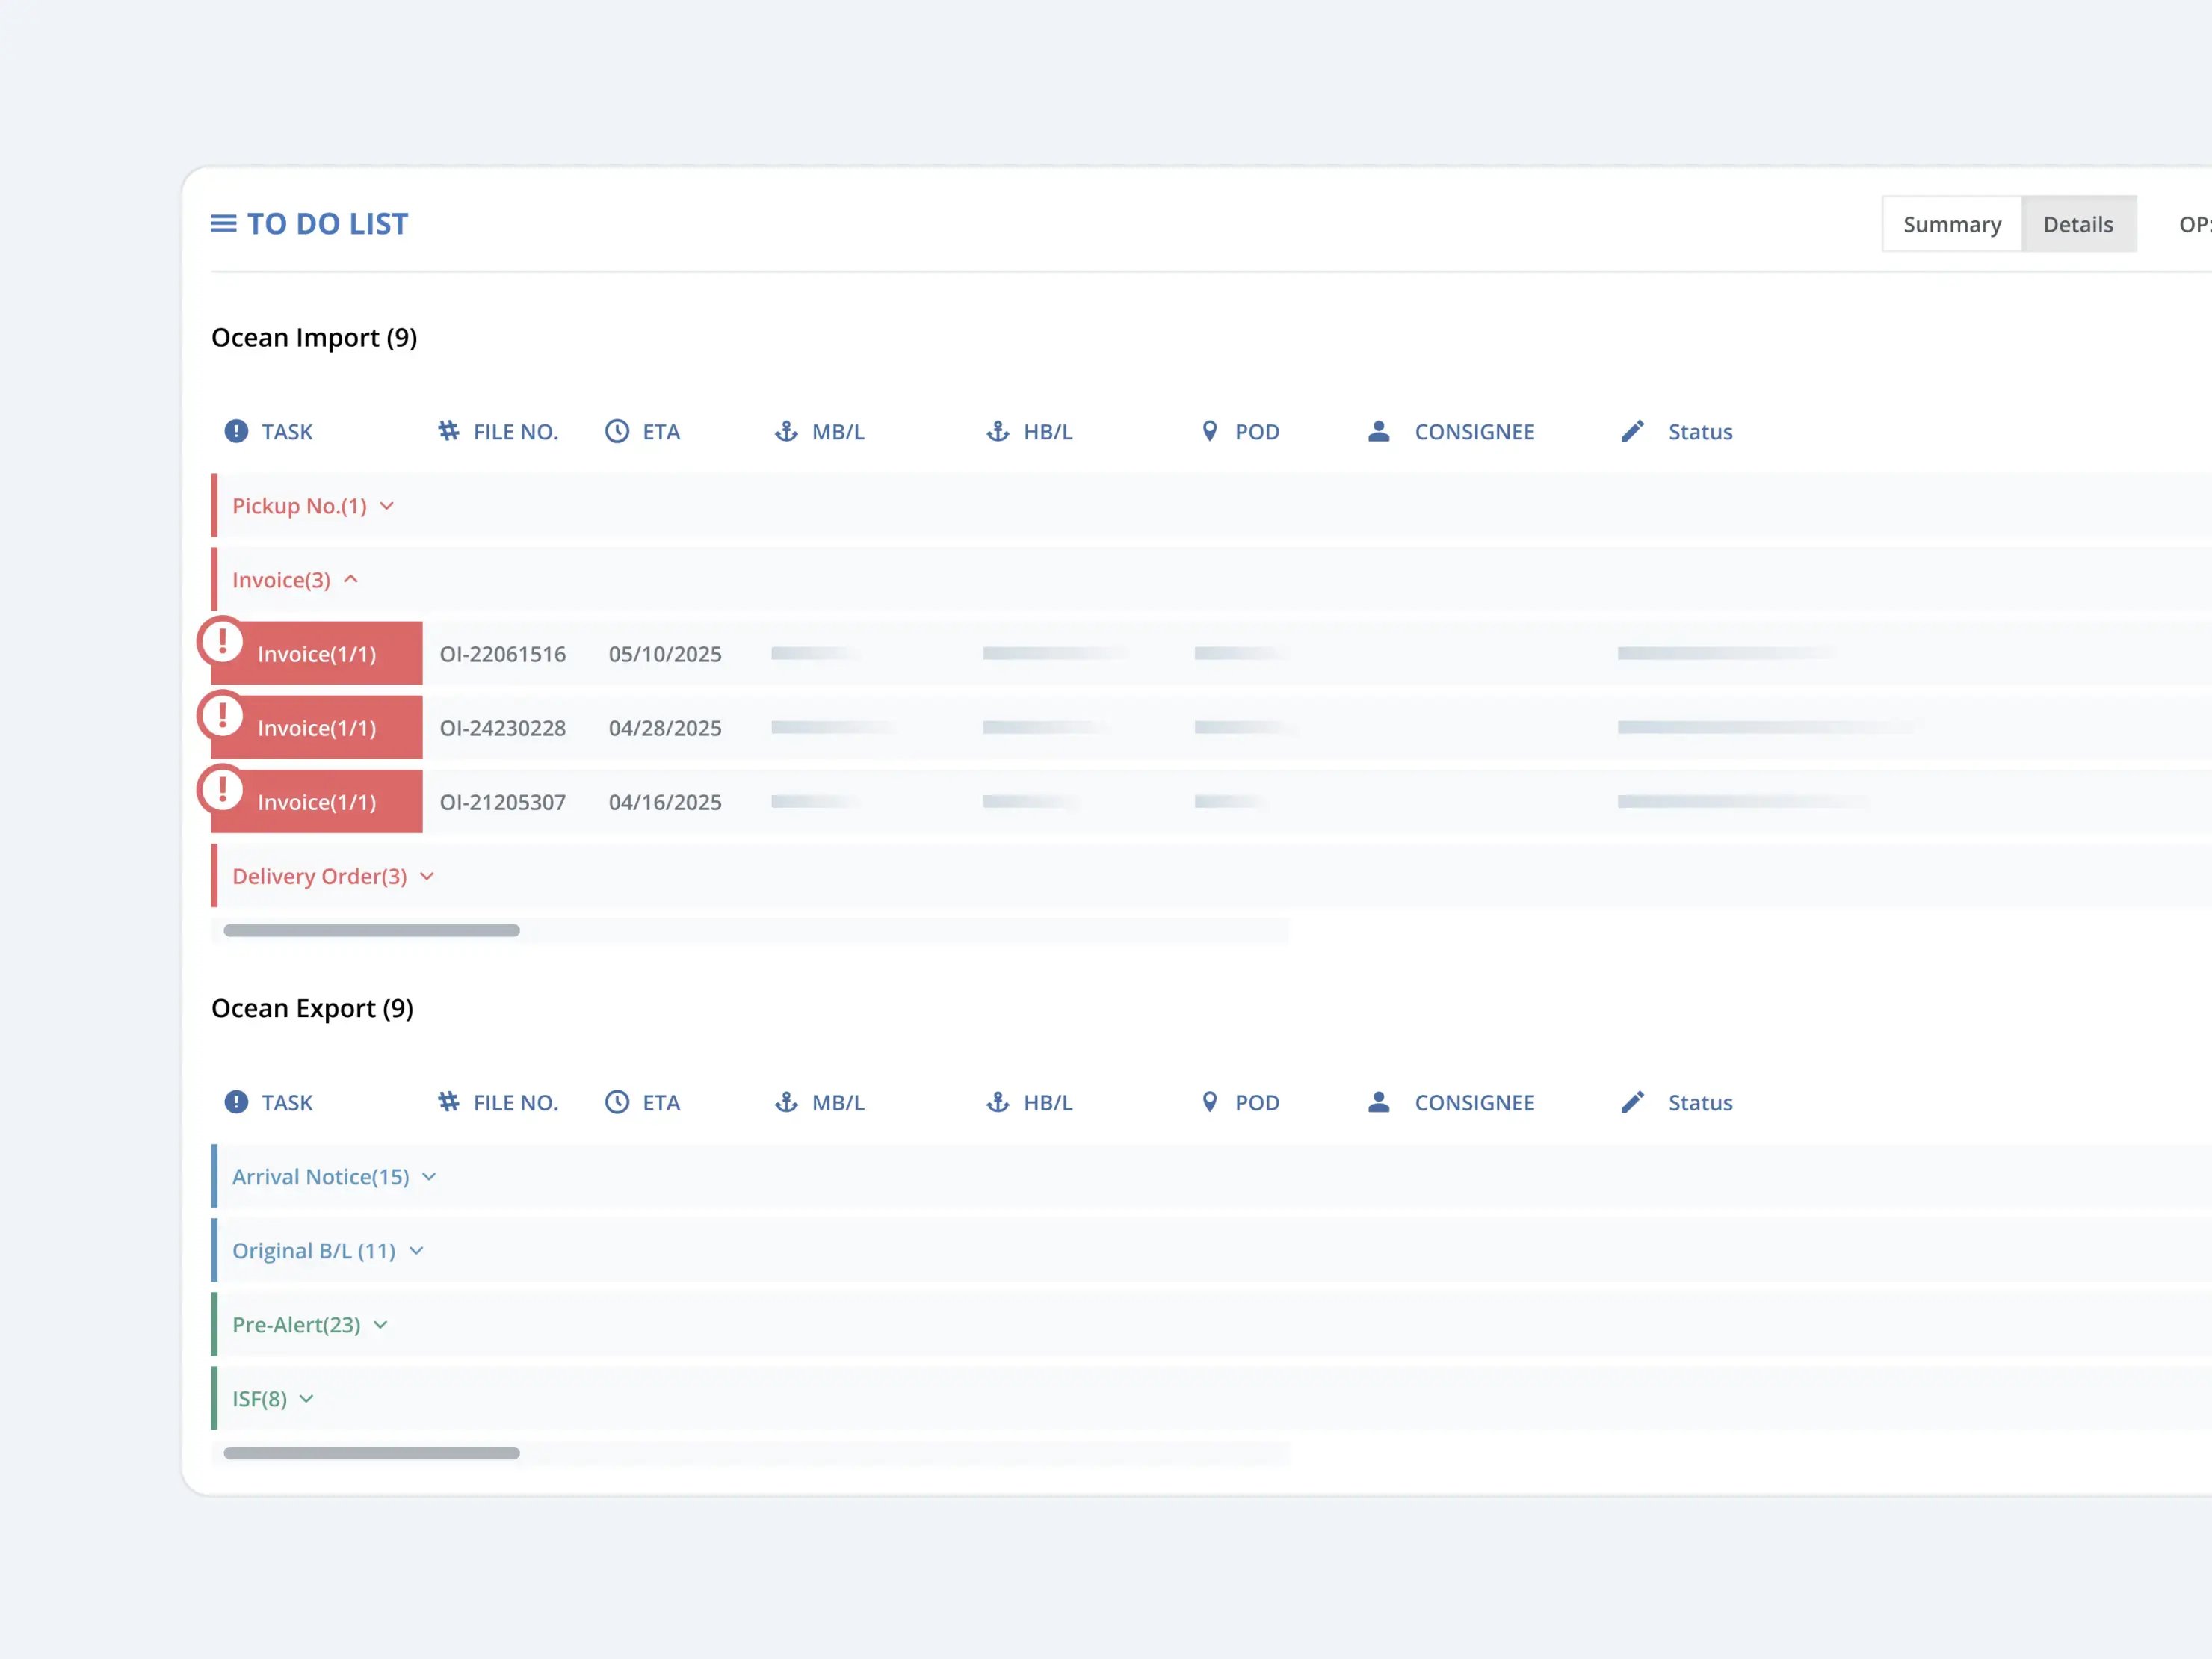Click the map pin icon on Ocean Export POD column
Image resolution: width=2212 pixels, height=1659 pixels.
[1209, 1102]
